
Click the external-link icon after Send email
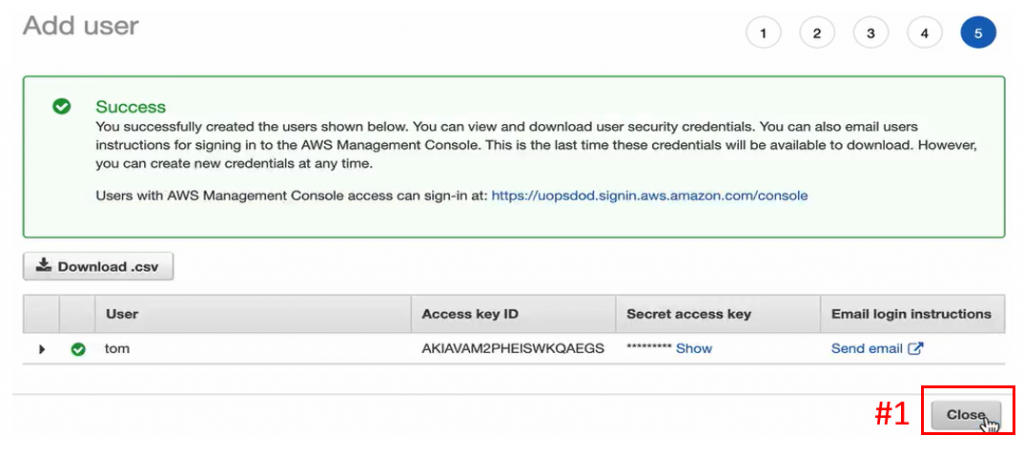tap(916, 349)
